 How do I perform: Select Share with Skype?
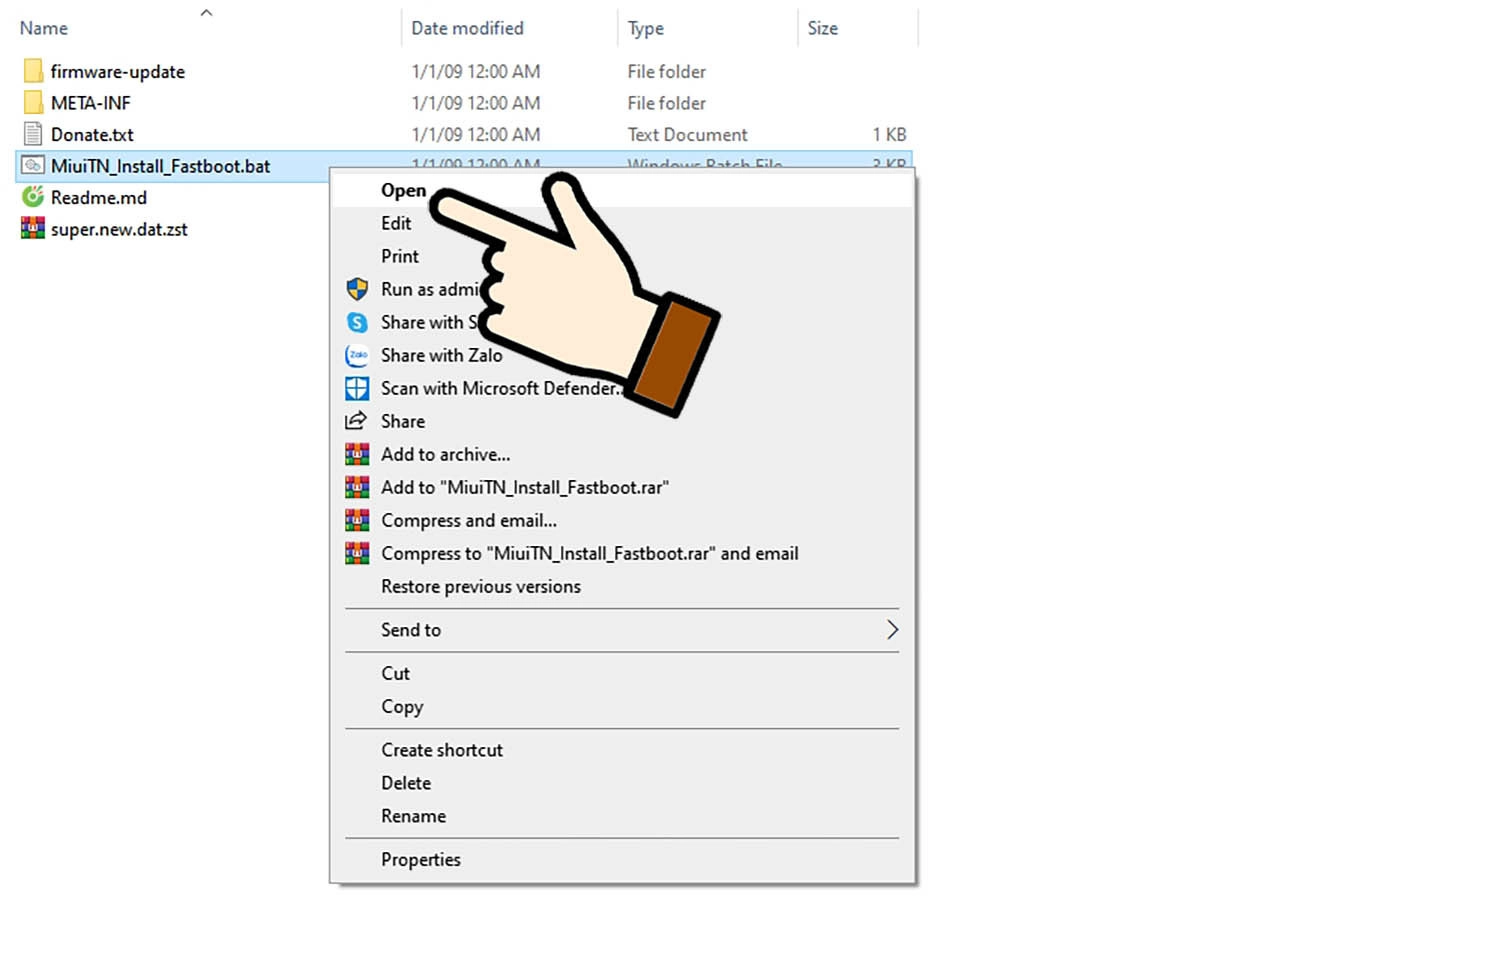(x=429, y=322)
